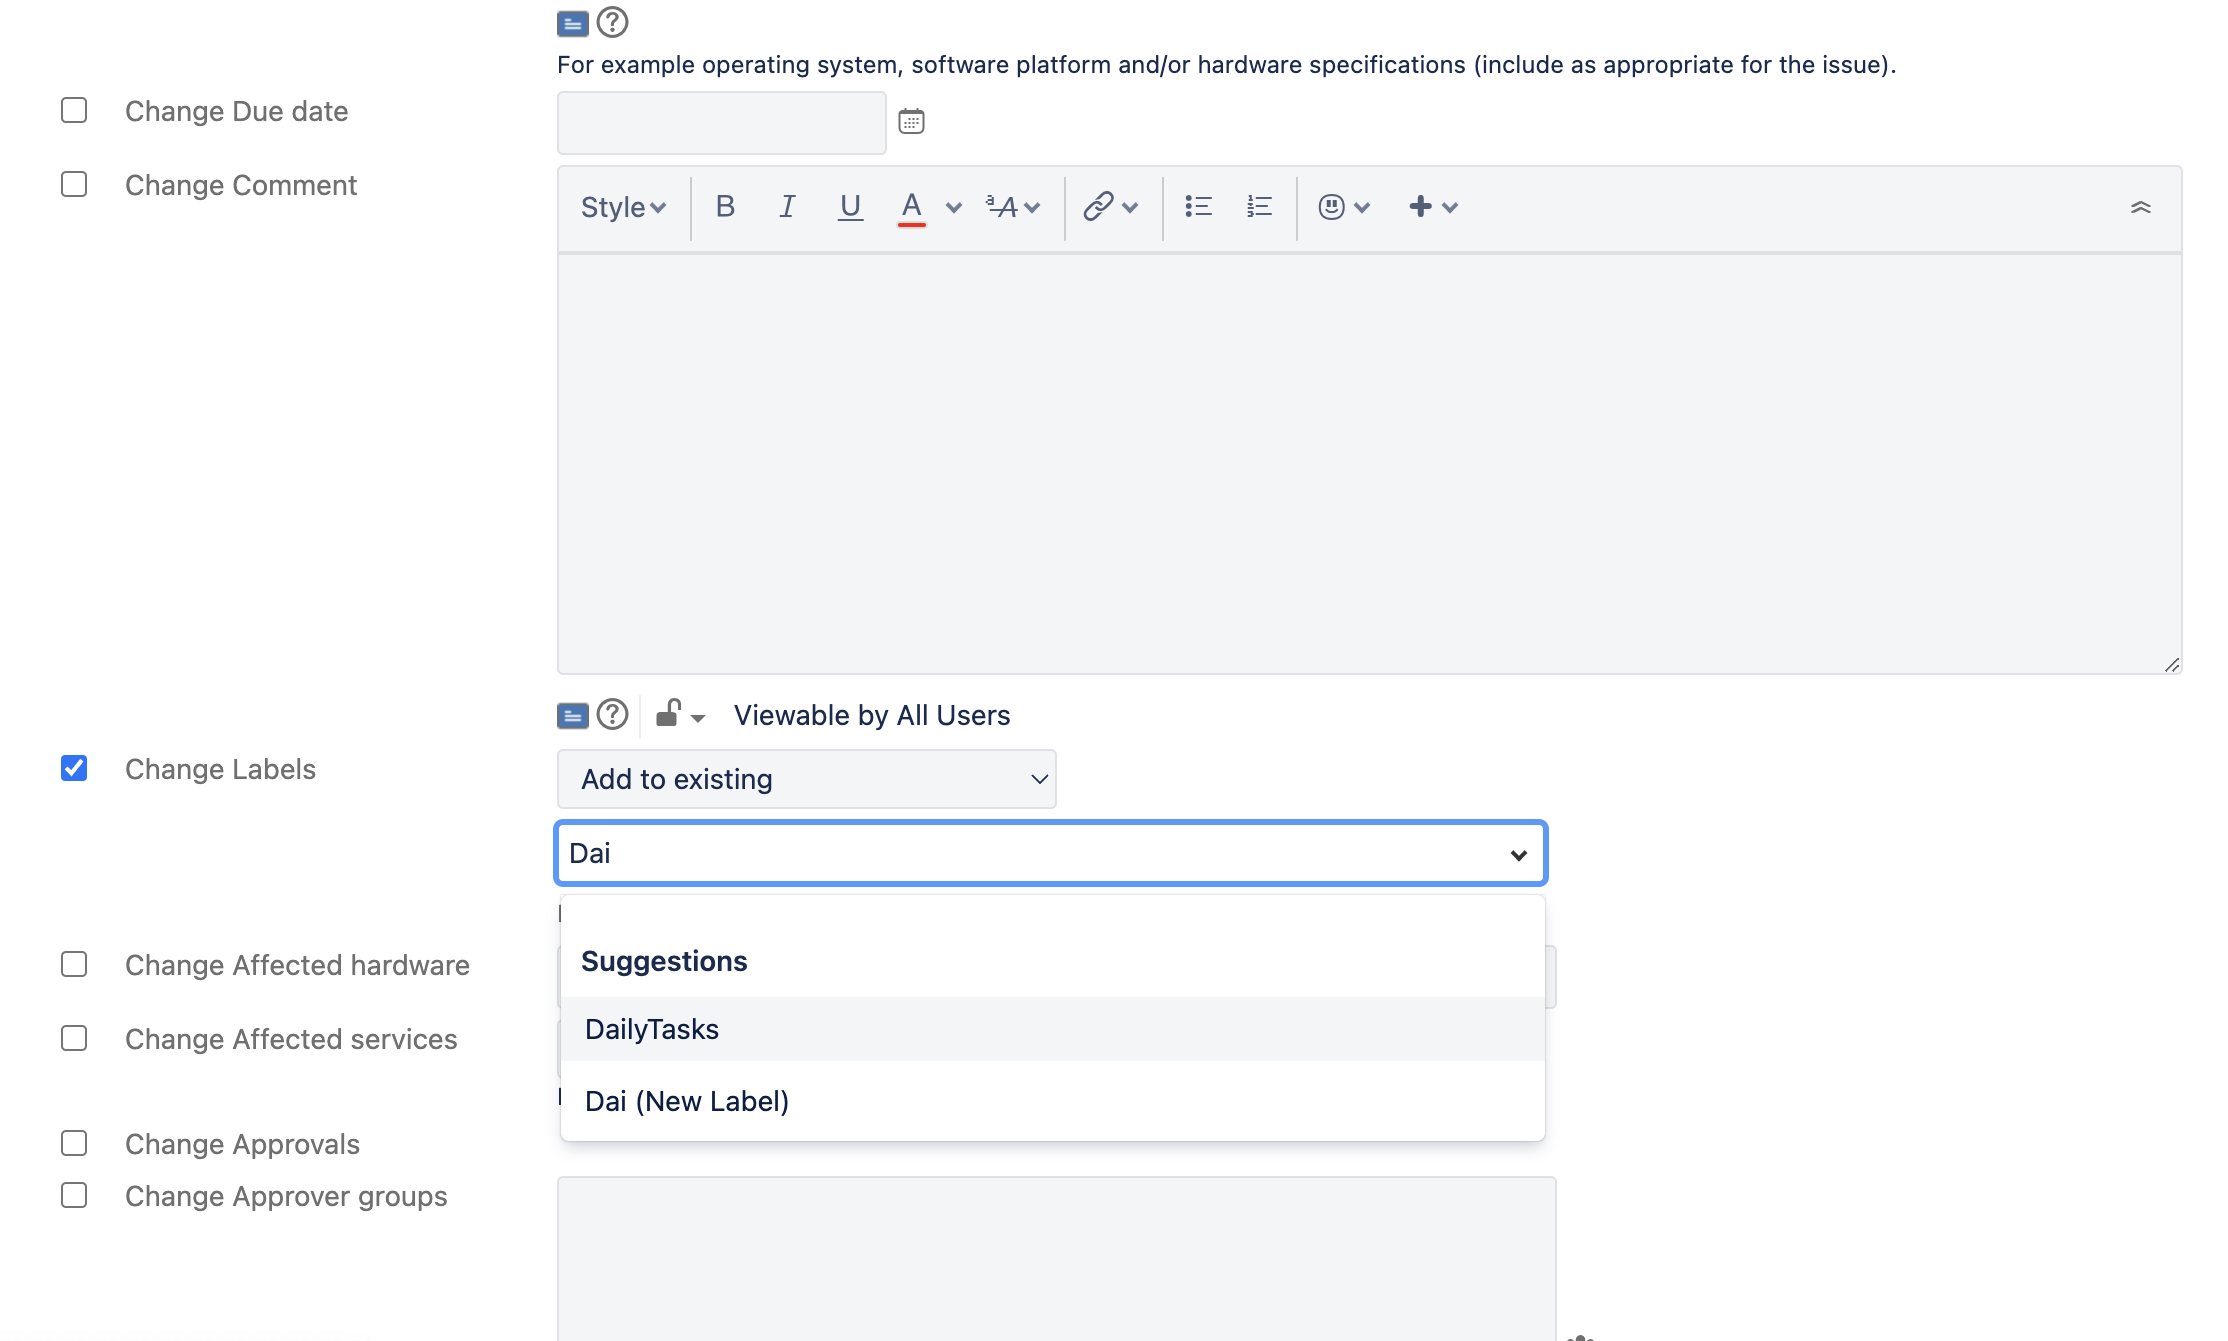Apply Italic formatting in comment toolbar
The height and width of the screenshot is (1341, 2228).
[787, 207]
